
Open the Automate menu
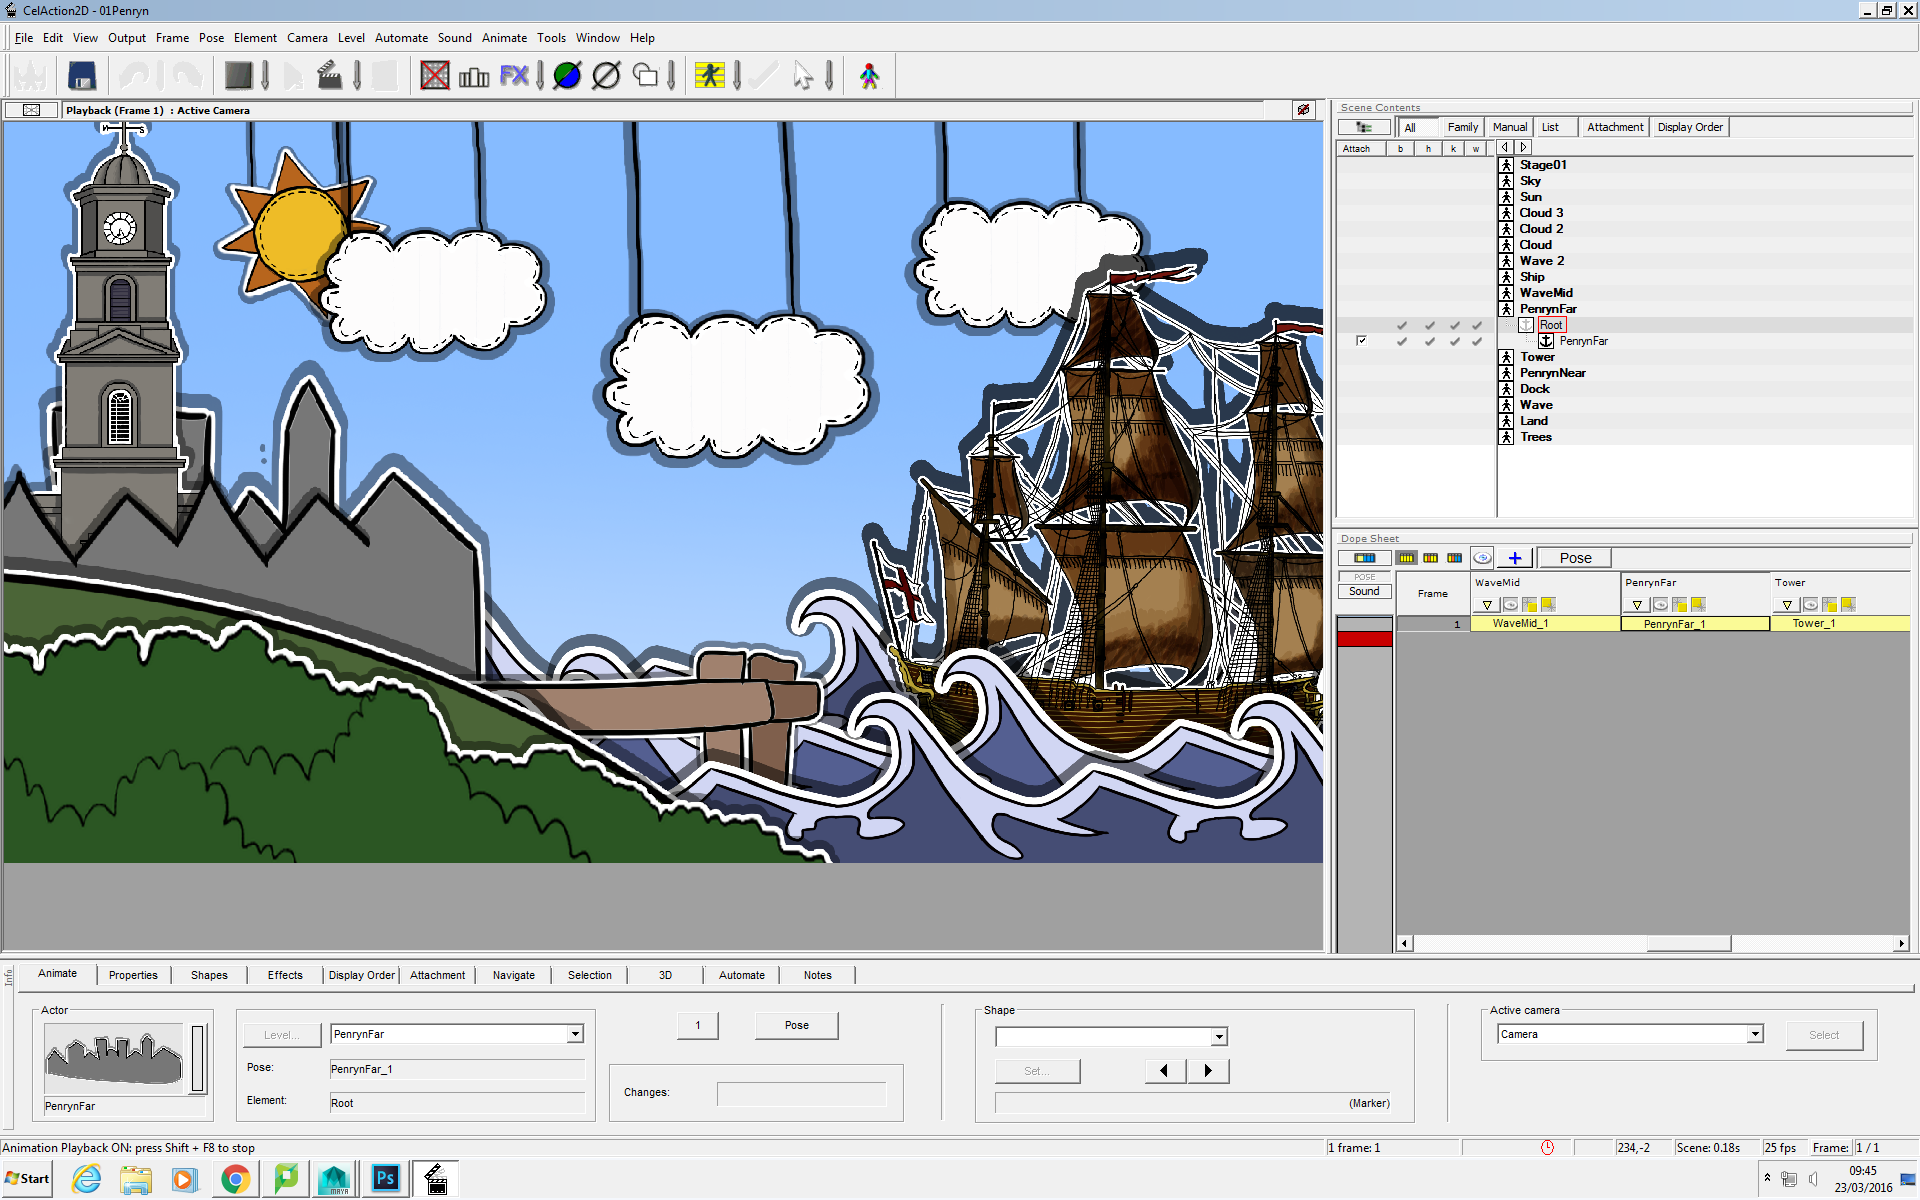coord(401,38)
